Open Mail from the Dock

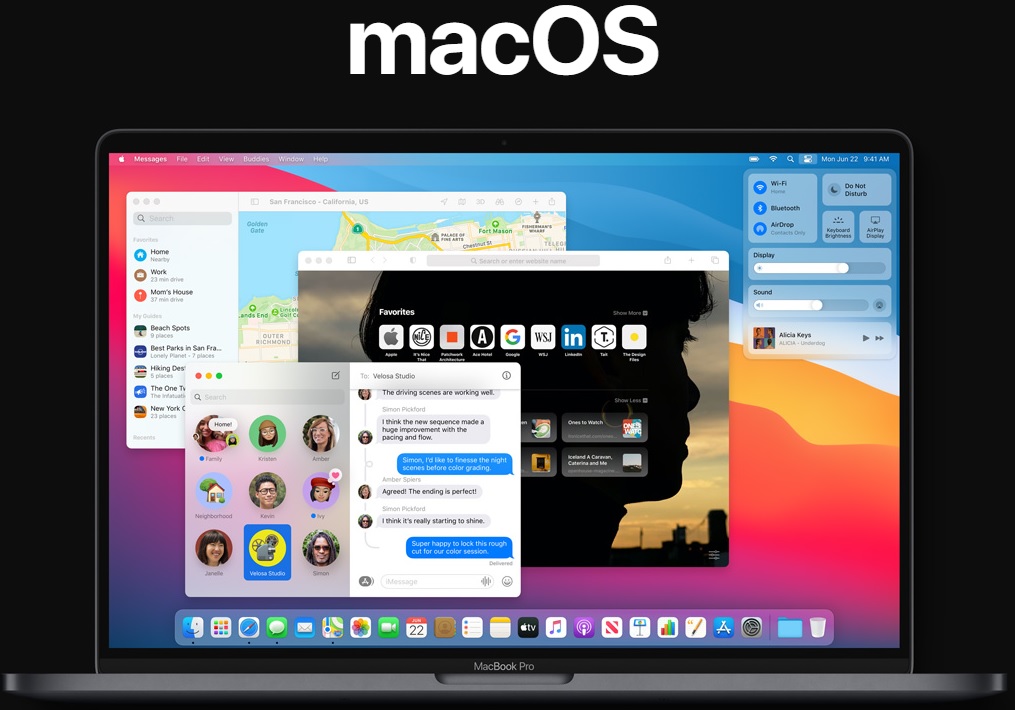(305, 627)
